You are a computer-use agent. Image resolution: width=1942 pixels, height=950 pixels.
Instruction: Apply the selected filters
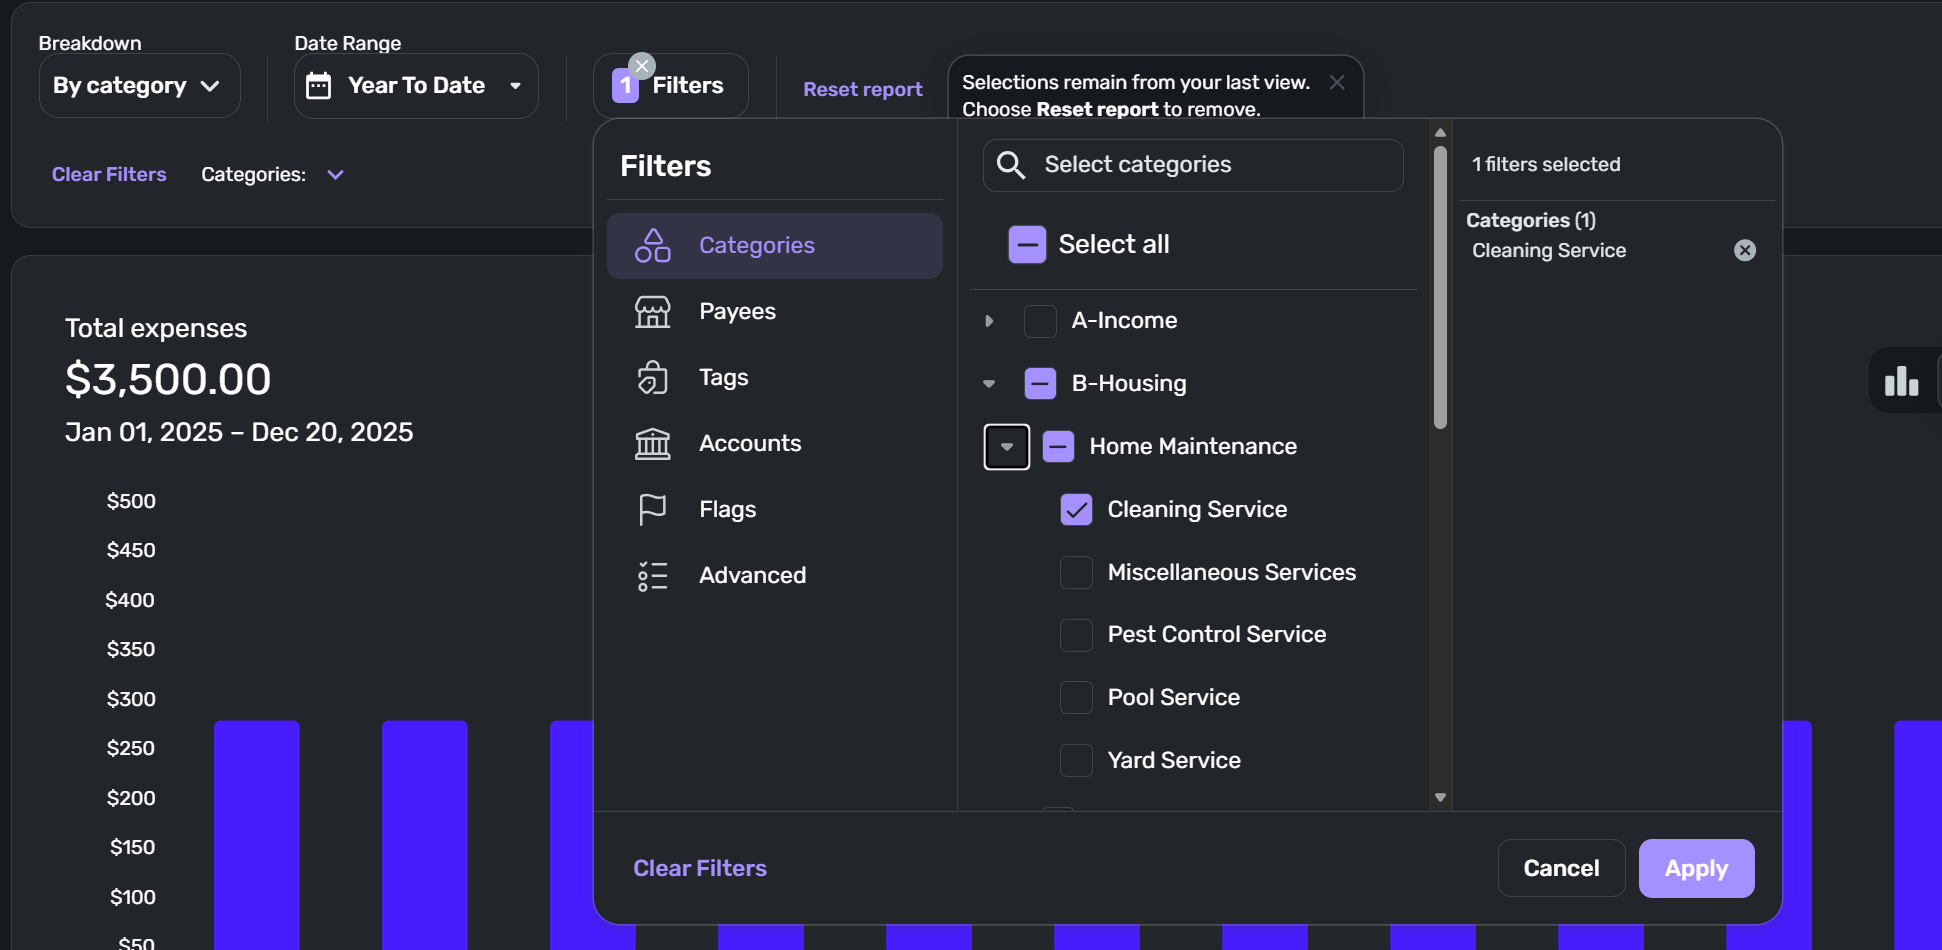click(1696, 868)
